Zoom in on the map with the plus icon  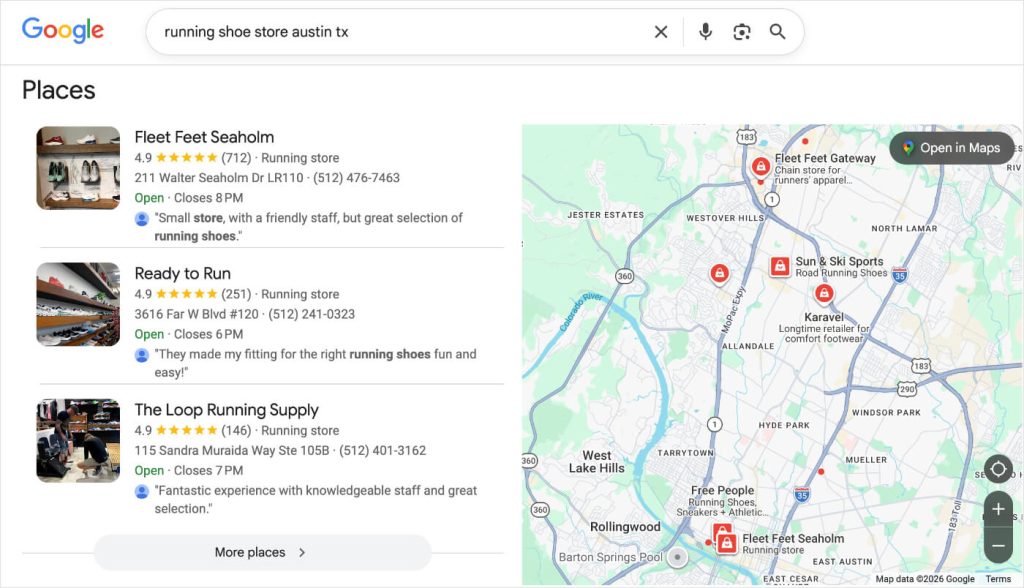pyautogui.click(x=998, y=509)
